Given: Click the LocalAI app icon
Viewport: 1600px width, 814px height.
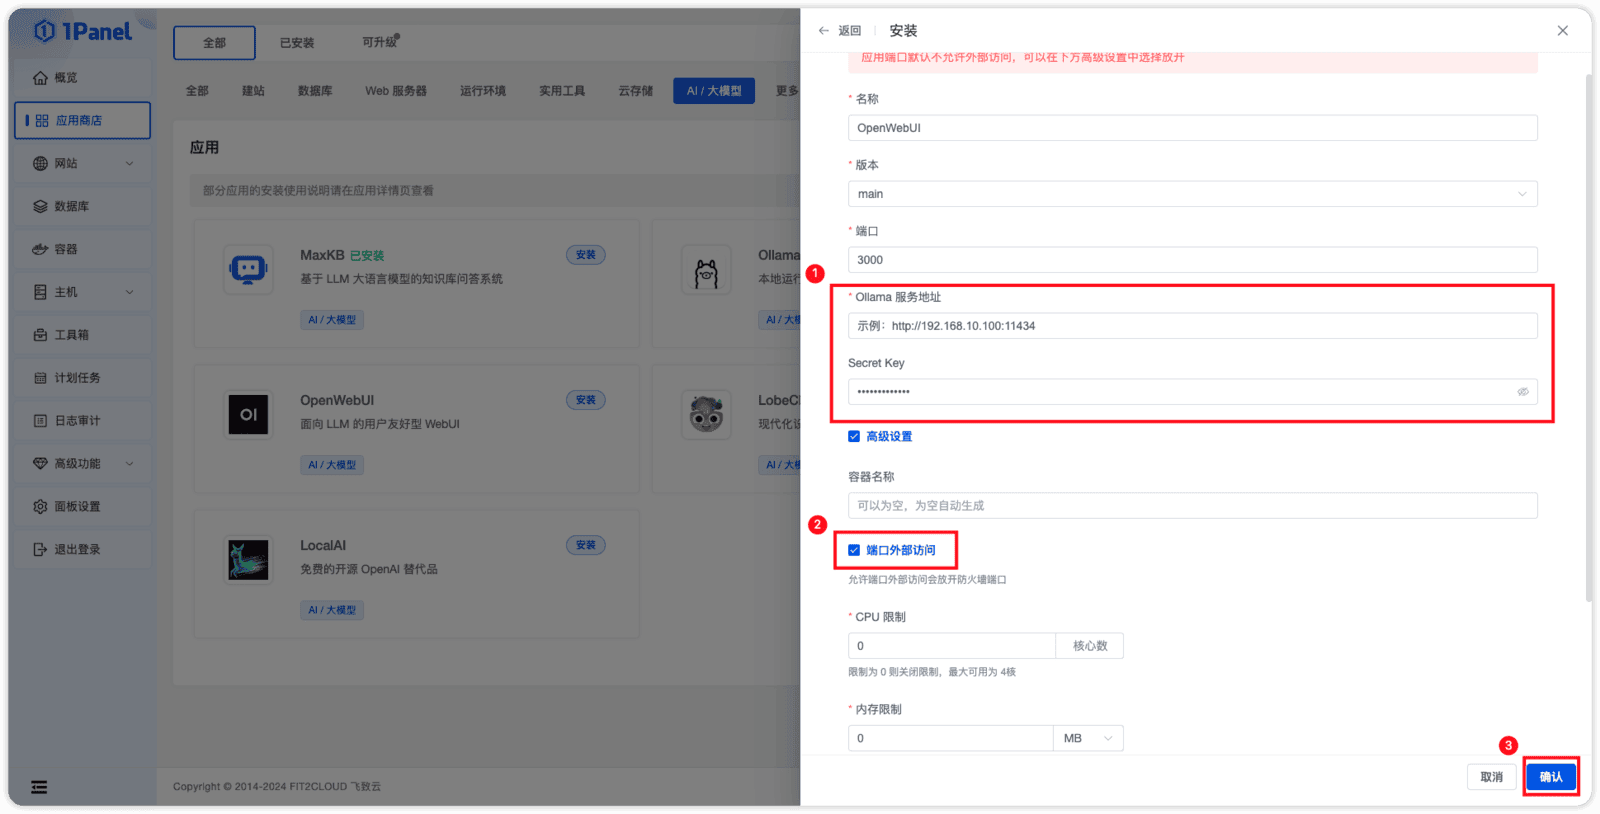Looking at the screenshot, I should [x=248, y=560].
